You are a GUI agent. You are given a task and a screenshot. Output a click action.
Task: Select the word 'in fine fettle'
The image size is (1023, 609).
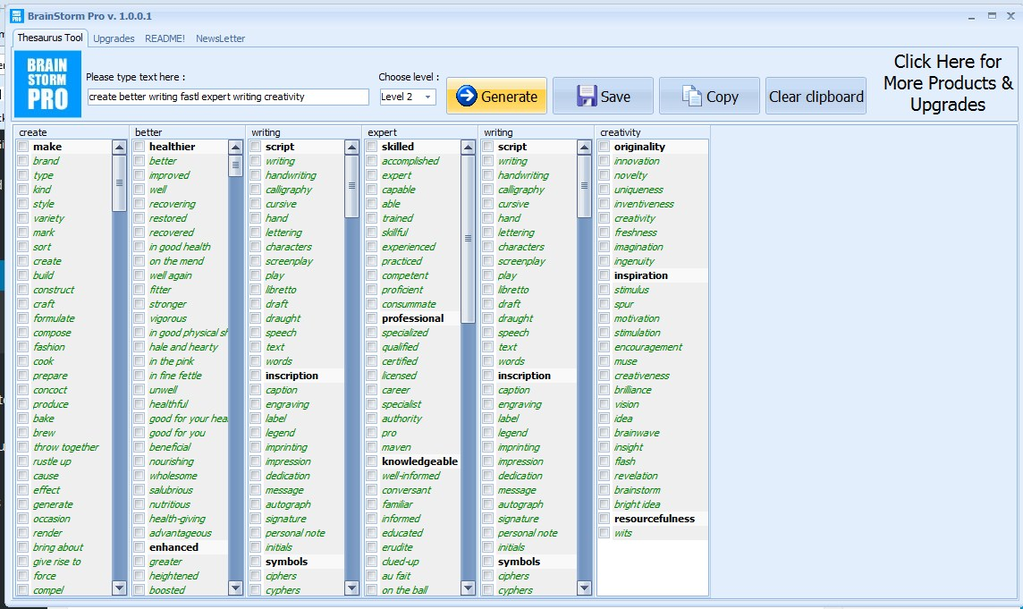point(176,375)
